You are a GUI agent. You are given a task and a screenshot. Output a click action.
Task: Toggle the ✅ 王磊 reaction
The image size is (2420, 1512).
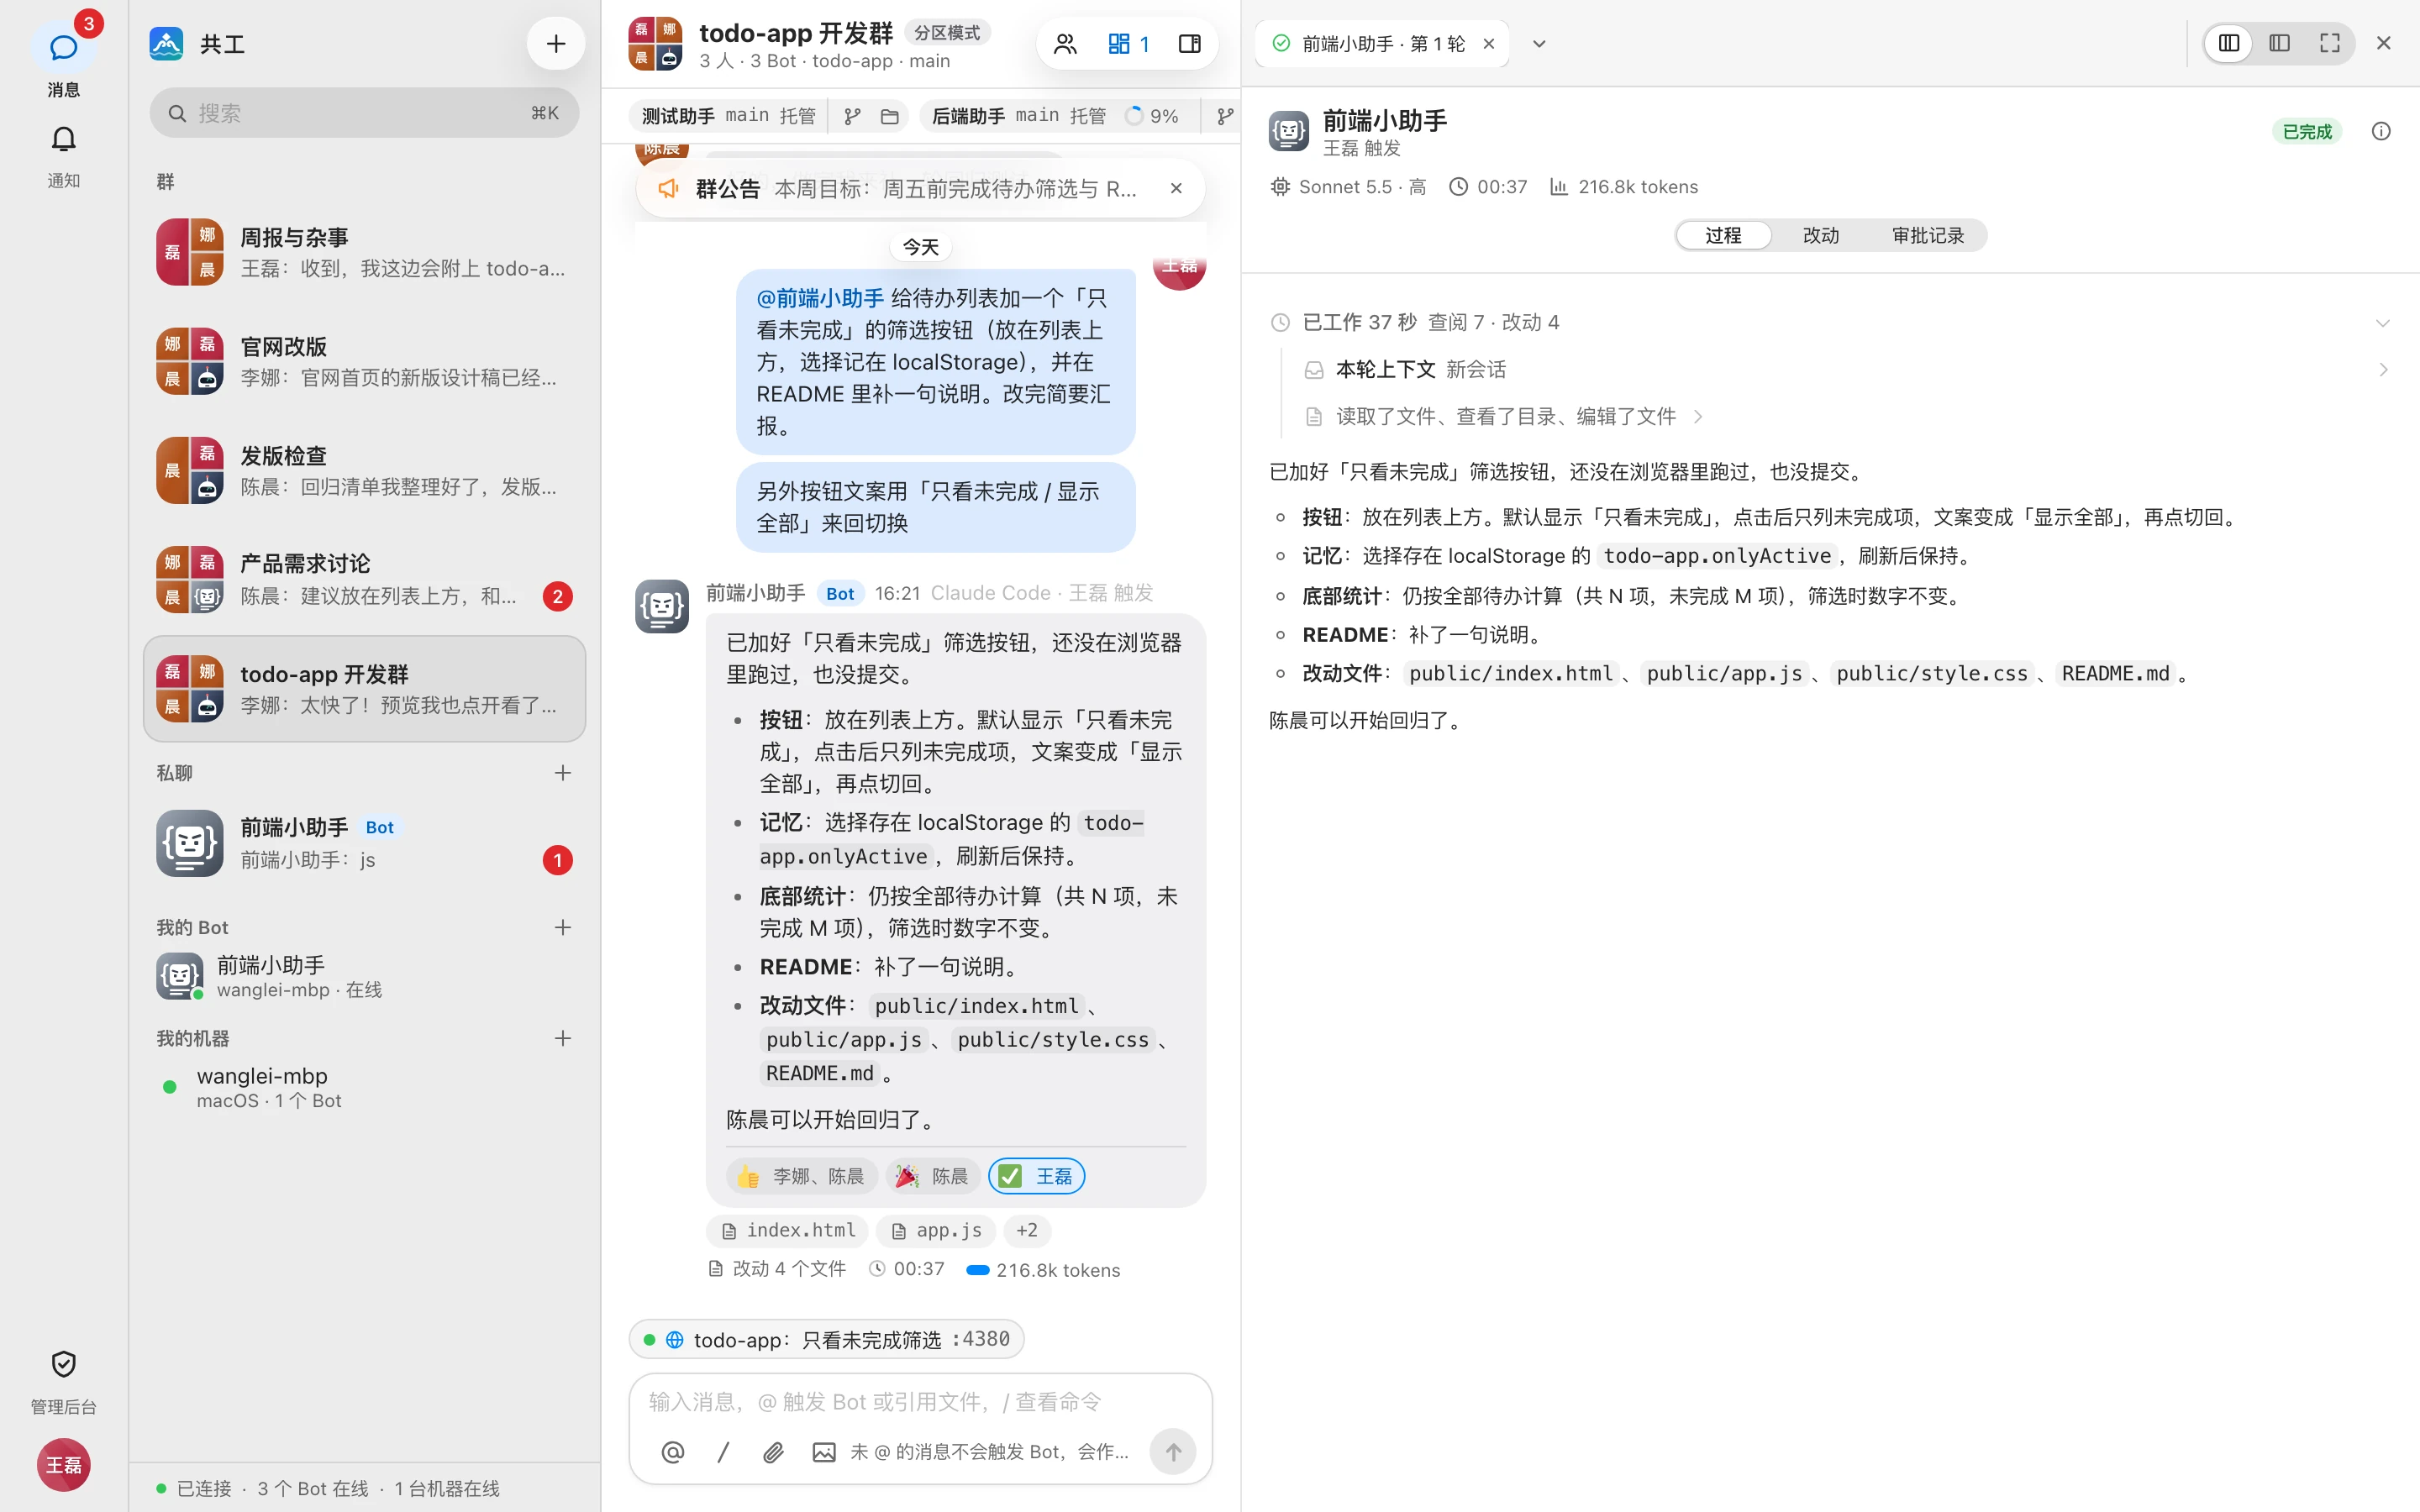click(1036, 1176)
